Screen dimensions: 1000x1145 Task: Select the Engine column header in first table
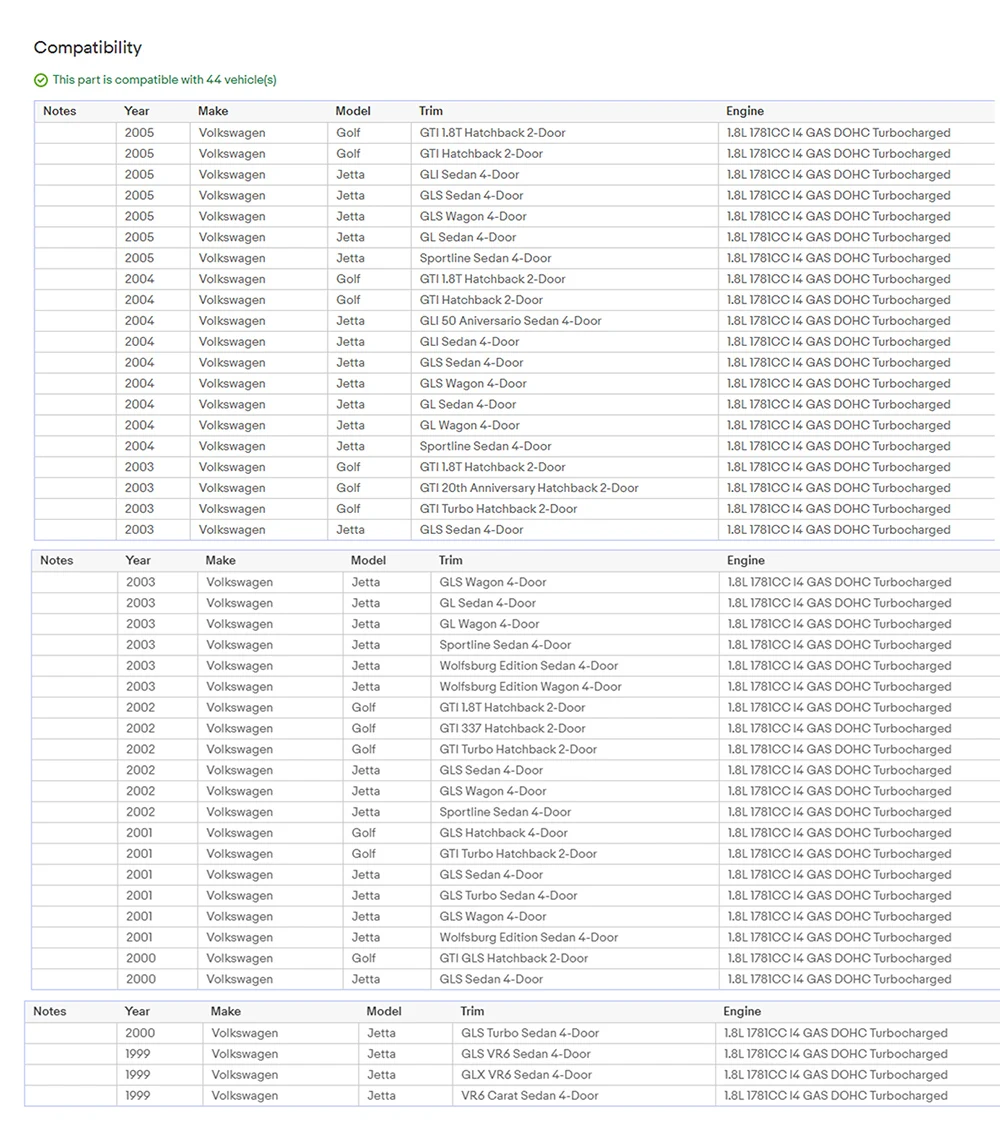pyautogui.click(x=745, y=111)
